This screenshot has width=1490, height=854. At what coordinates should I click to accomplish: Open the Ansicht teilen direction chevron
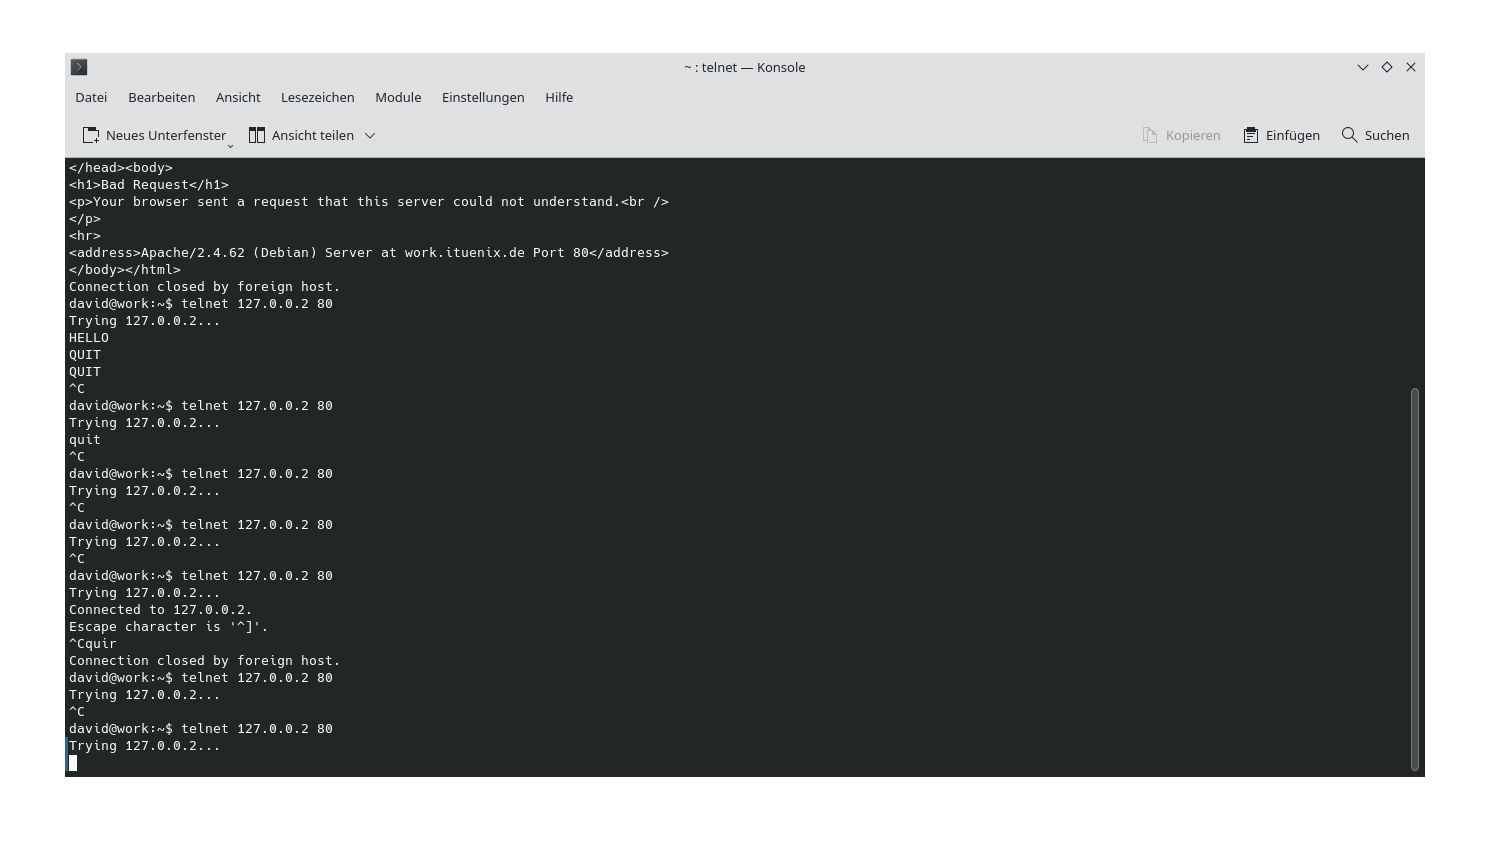(369, 135)
